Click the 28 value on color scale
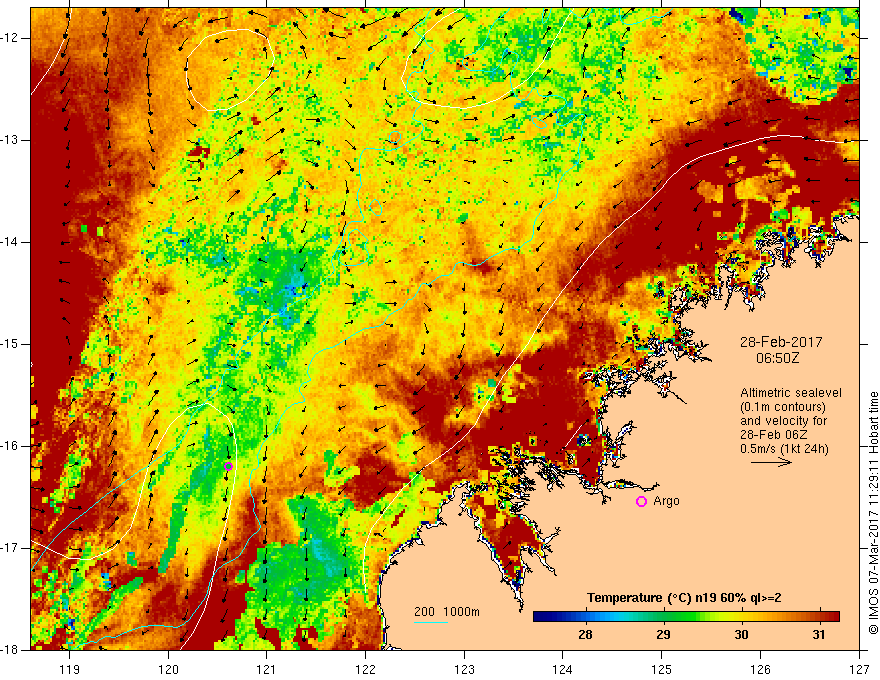 [585, 635]
